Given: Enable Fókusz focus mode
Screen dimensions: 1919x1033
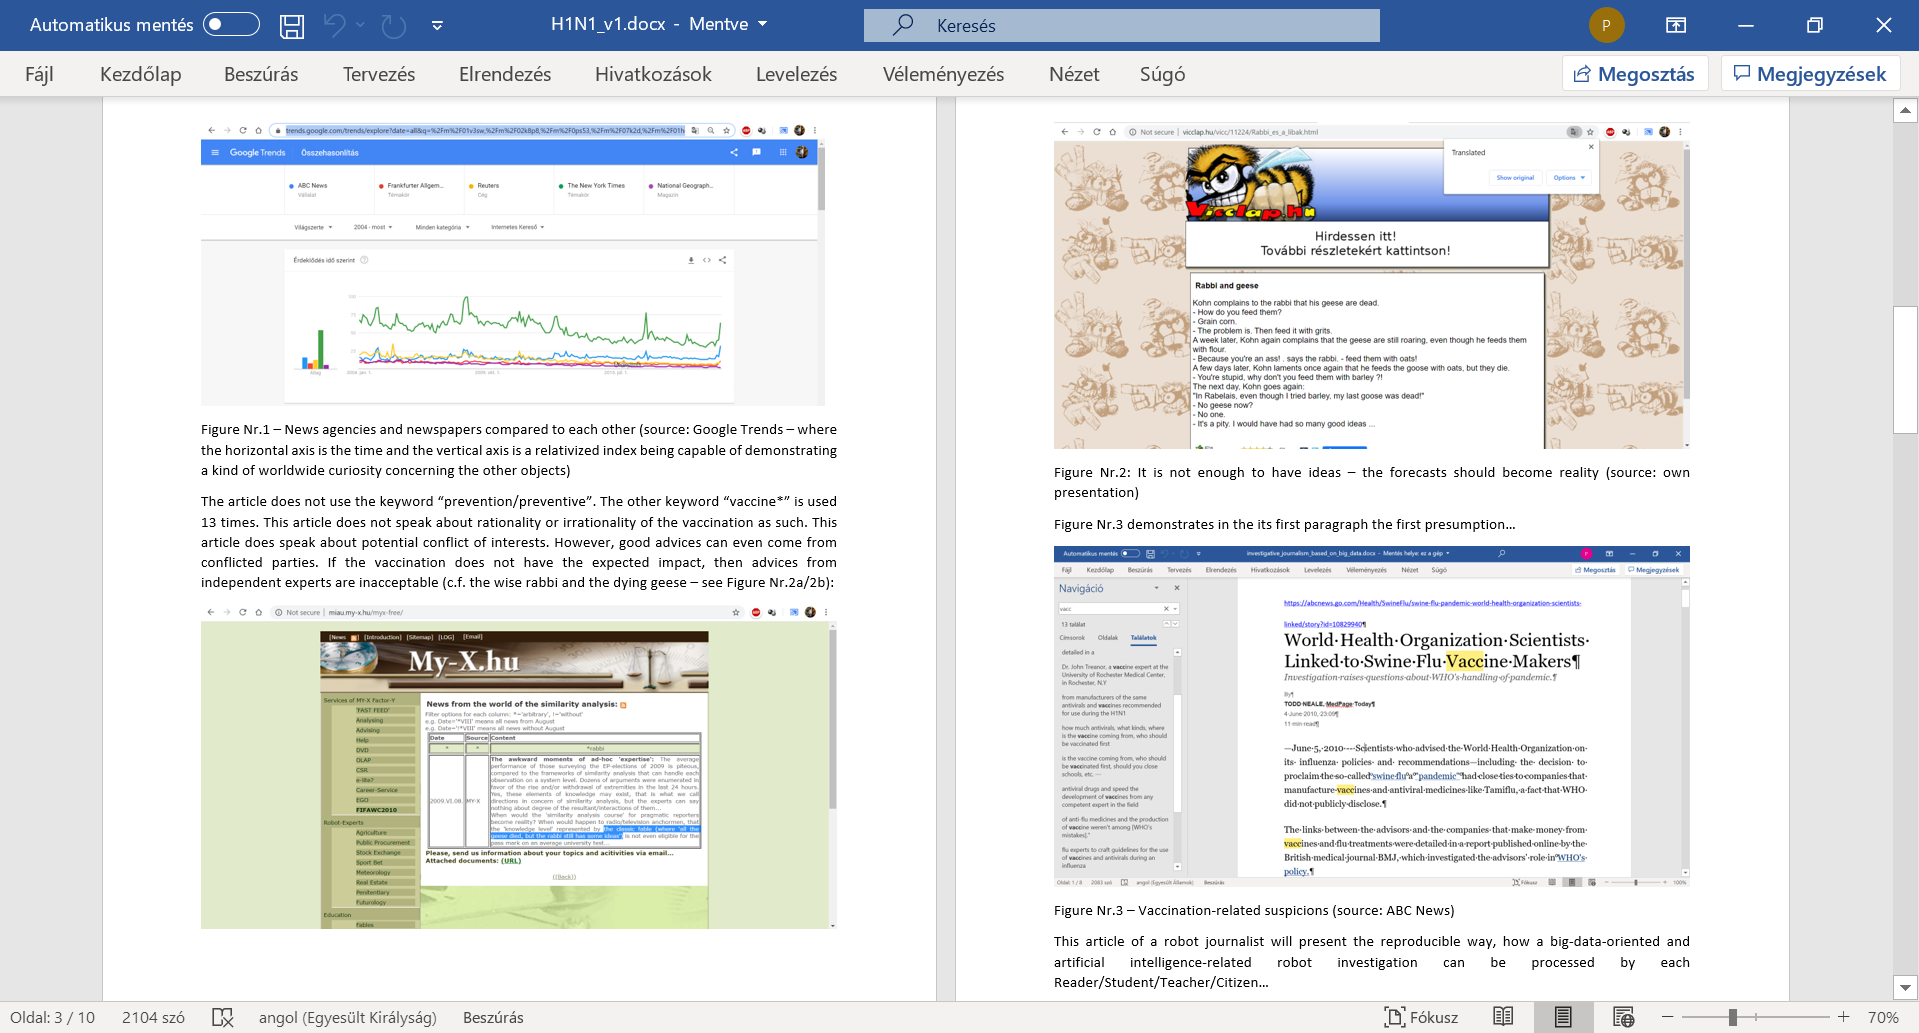Looking at the screenshot, I should (x=1421, y=1017).
